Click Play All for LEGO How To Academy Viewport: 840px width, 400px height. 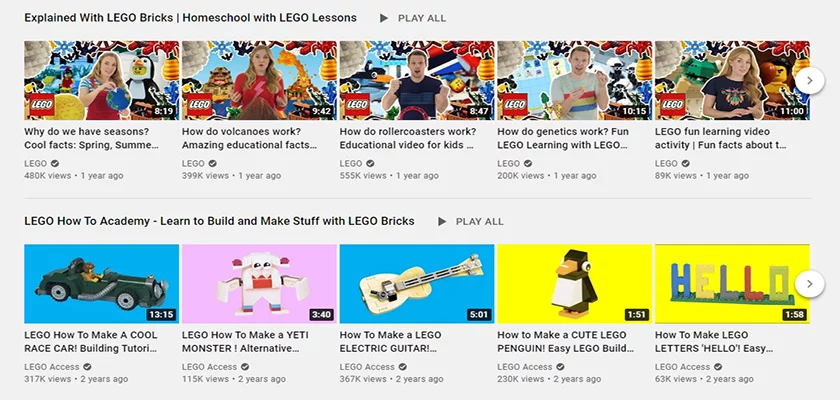click(470, 222)
